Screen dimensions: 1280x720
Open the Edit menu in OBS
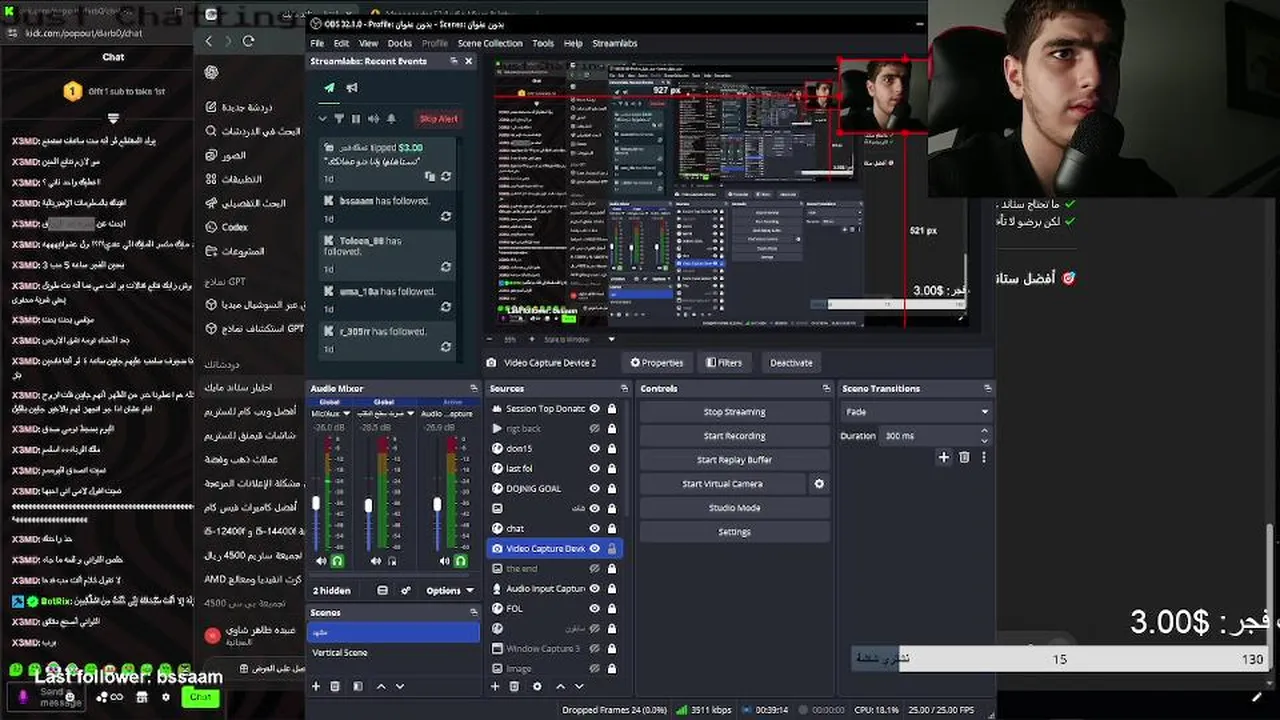pyautogui.click(x=341, y=44)
